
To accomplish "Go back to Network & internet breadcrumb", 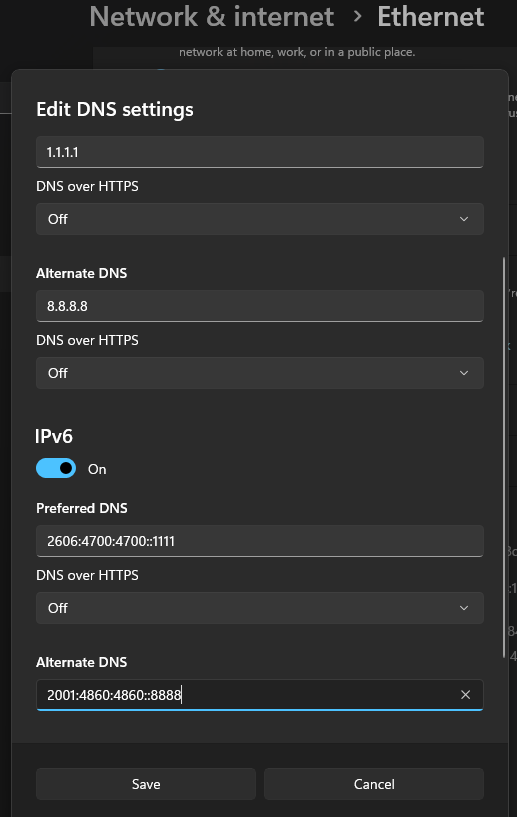I will click(212, 17).
